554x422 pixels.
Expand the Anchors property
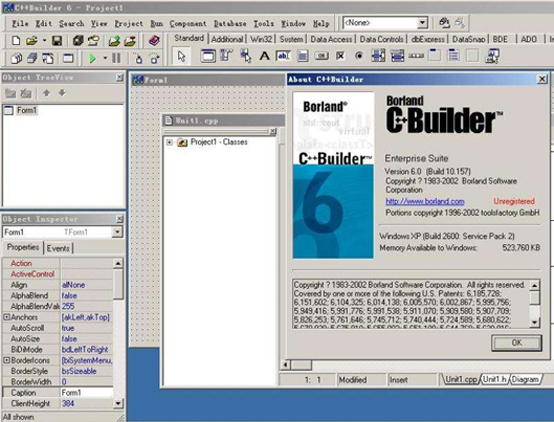click(x=6, y=317)
